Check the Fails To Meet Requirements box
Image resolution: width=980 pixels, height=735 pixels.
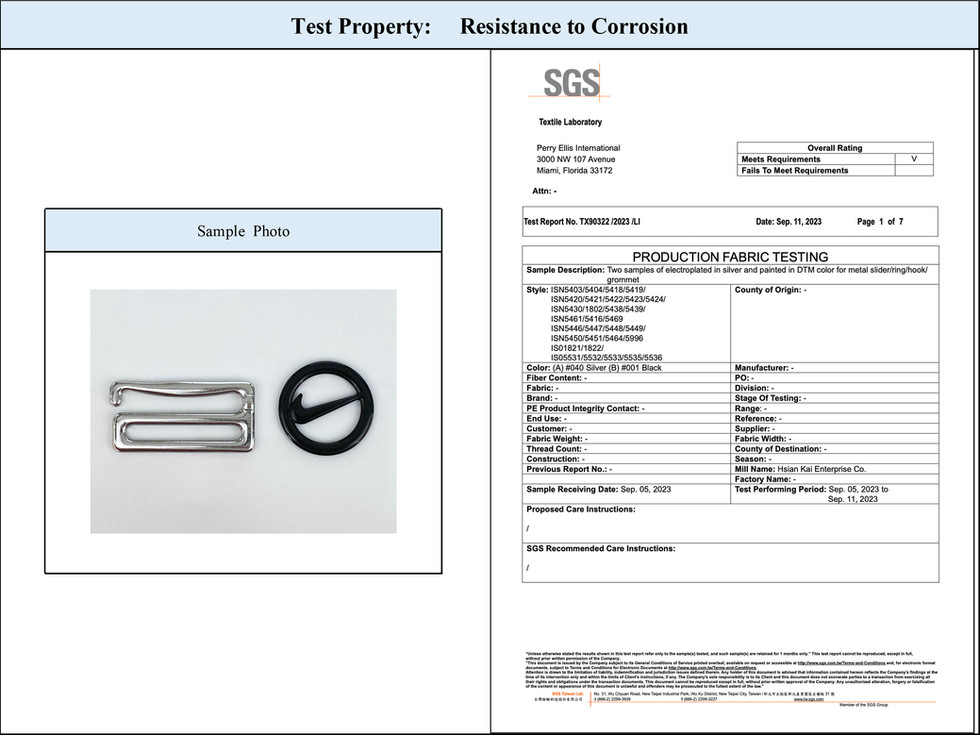914,169
